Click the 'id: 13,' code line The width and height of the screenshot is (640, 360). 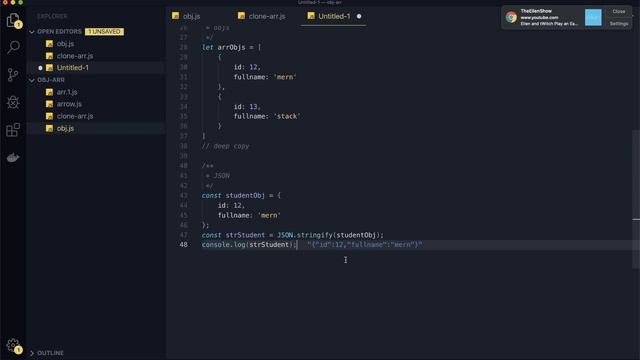247,106
